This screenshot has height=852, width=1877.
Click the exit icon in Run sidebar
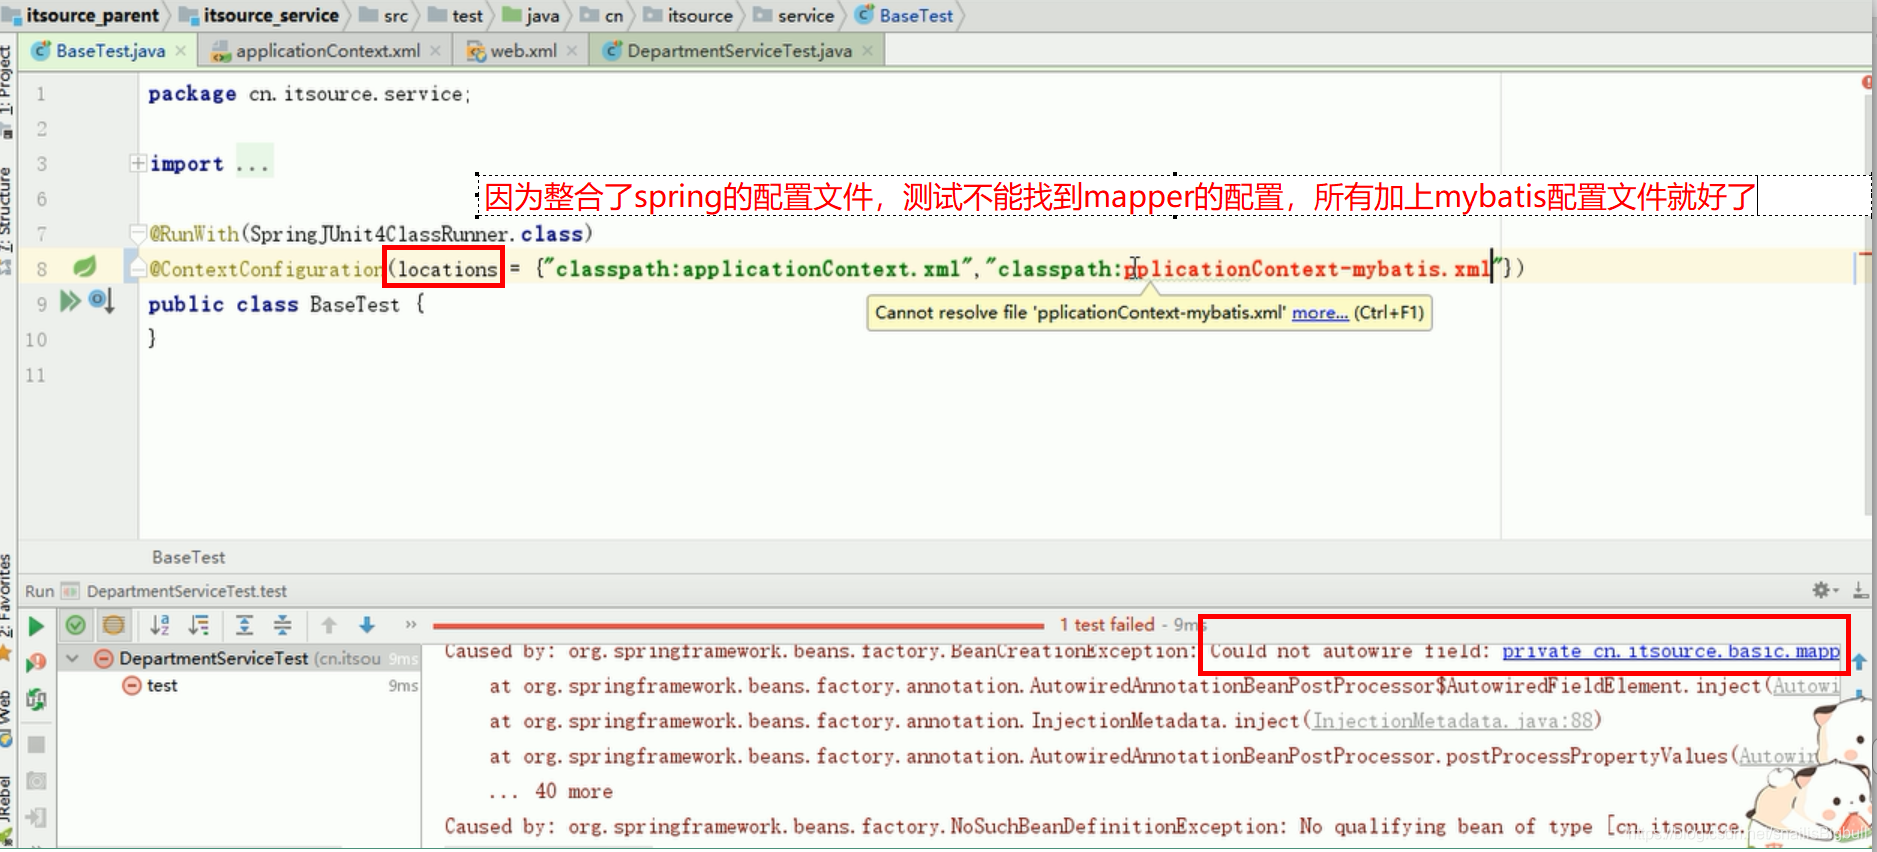(x=36, y=817)
